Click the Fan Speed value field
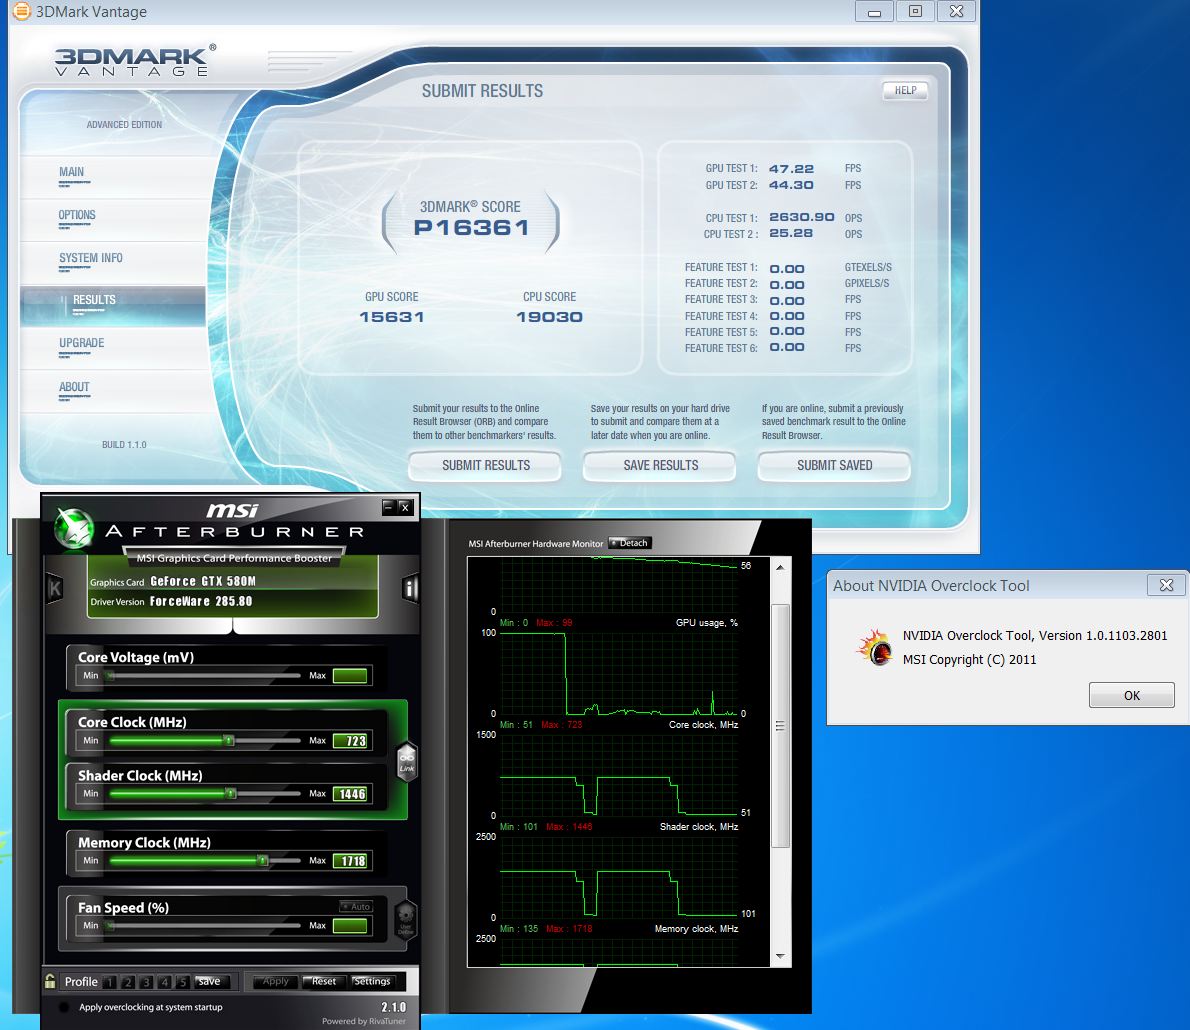The image size is (1190, 1030). [350, 926]
